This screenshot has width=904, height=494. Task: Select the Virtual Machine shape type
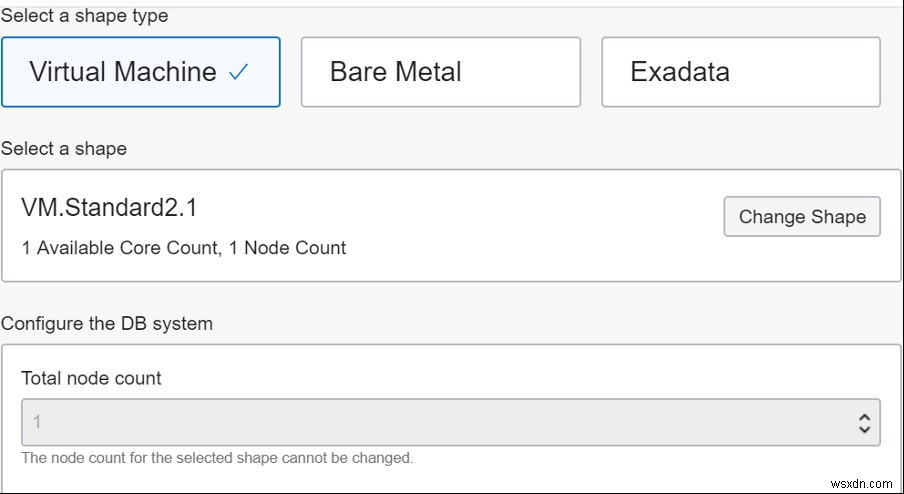(140, 72)
